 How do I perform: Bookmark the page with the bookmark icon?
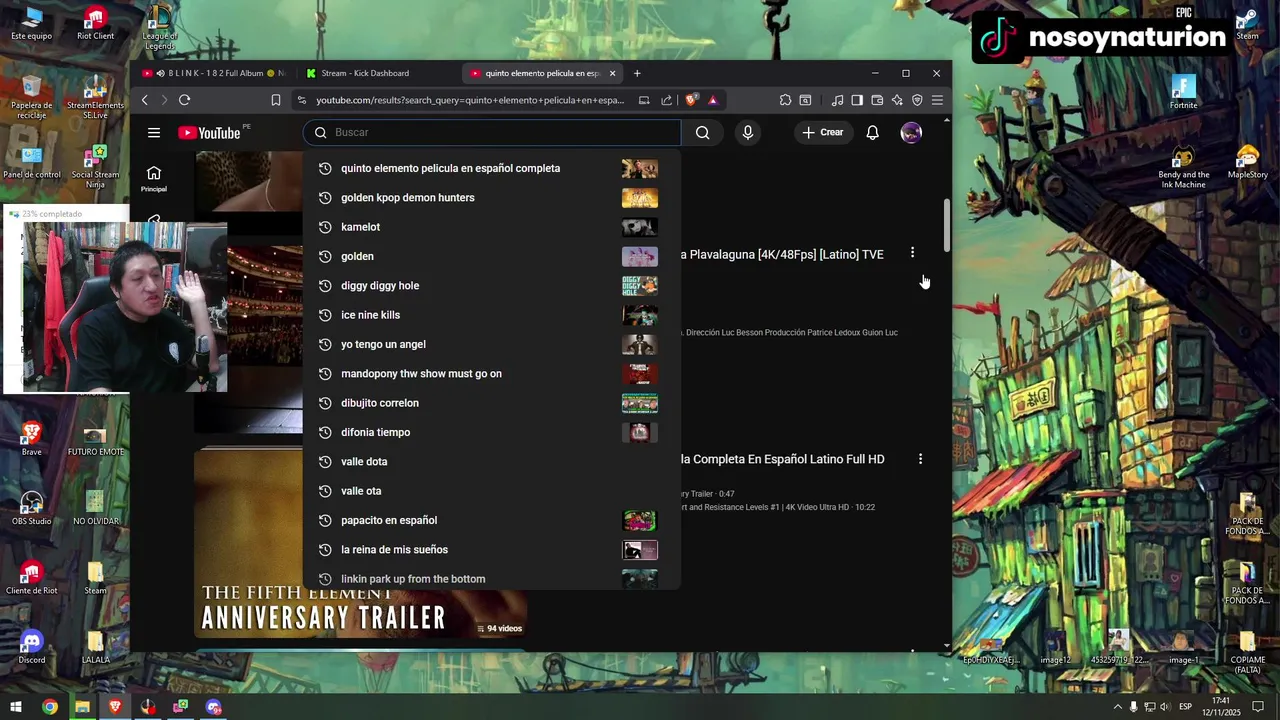(x=276, y=100)
